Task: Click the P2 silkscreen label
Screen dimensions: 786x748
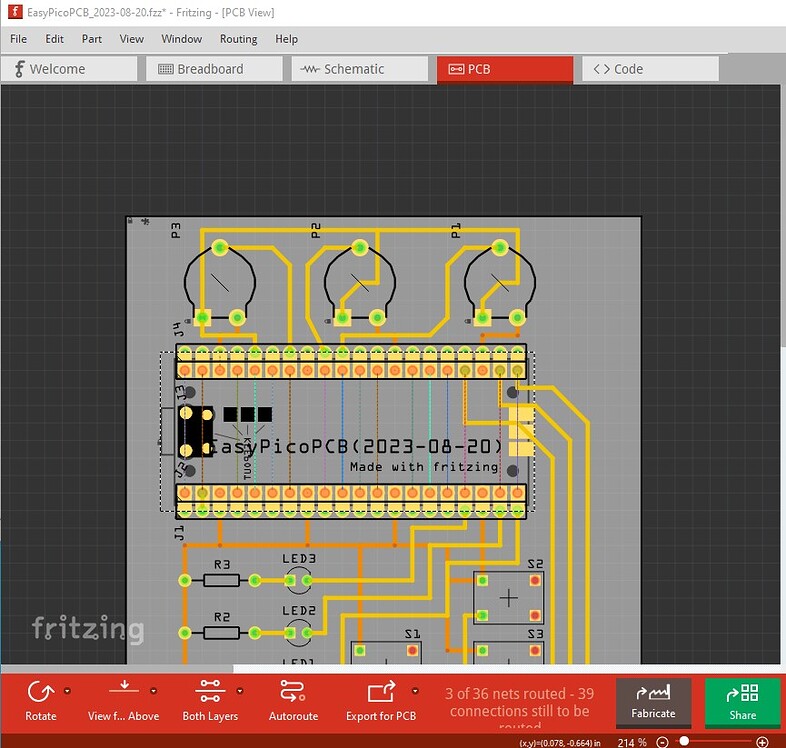Action: (315, 231)
